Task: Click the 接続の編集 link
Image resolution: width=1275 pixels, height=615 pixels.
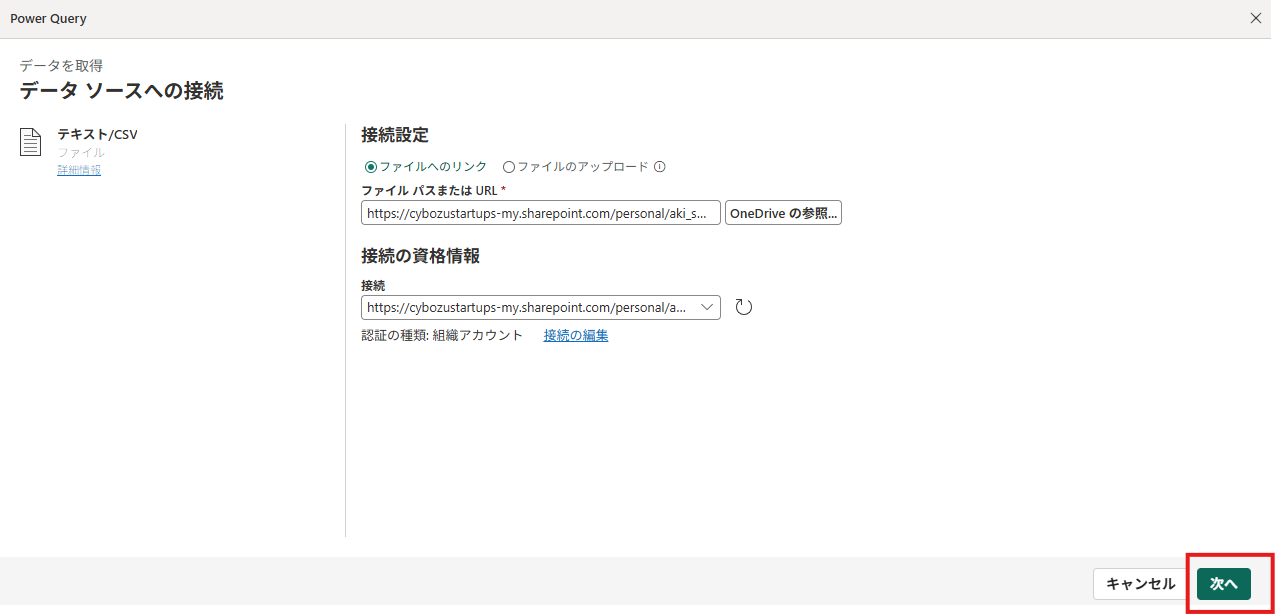Action: coord(576,335)
